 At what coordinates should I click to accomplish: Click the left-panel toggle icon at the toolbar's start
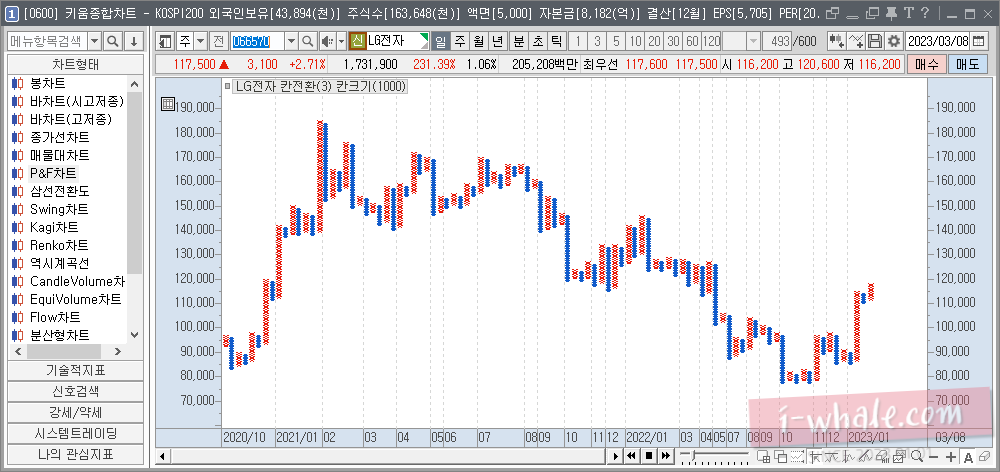166,41
